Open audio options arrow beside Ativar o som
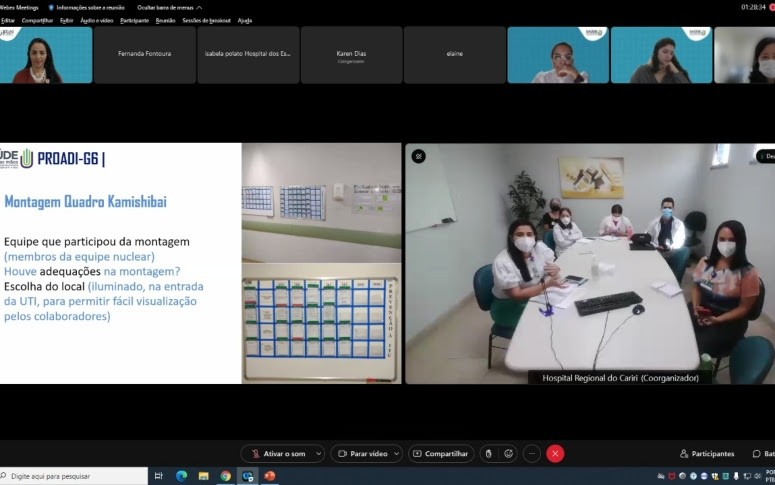The width and height of the screenshot is (775, 485). click(319, 453)
